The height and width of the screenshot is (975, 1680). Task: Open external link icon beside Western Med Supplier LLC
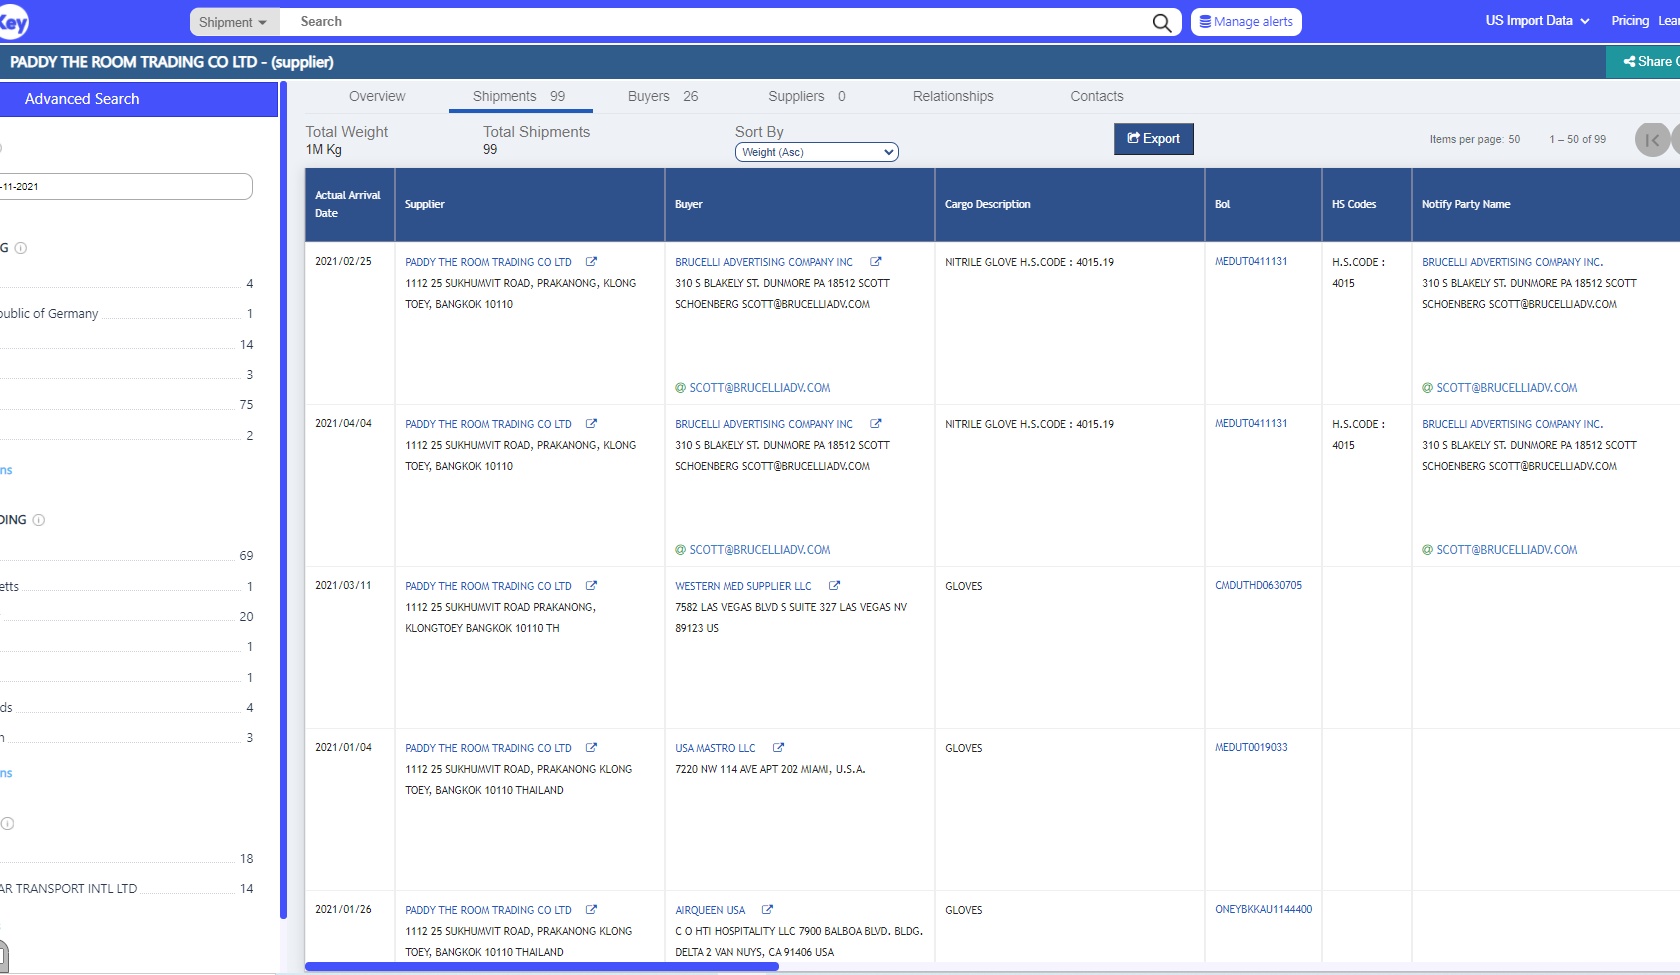coord(834,586)
